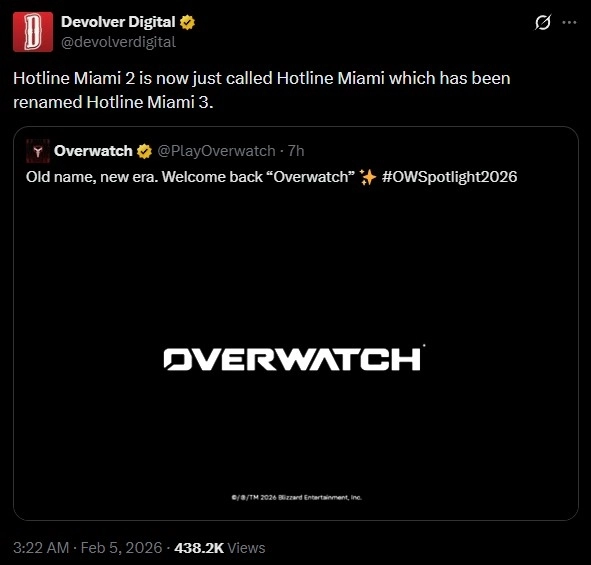Screen dimensions: 591x565
Task: Open the #OWSpotlight2026 hashtag
Action: pos(449,177)
